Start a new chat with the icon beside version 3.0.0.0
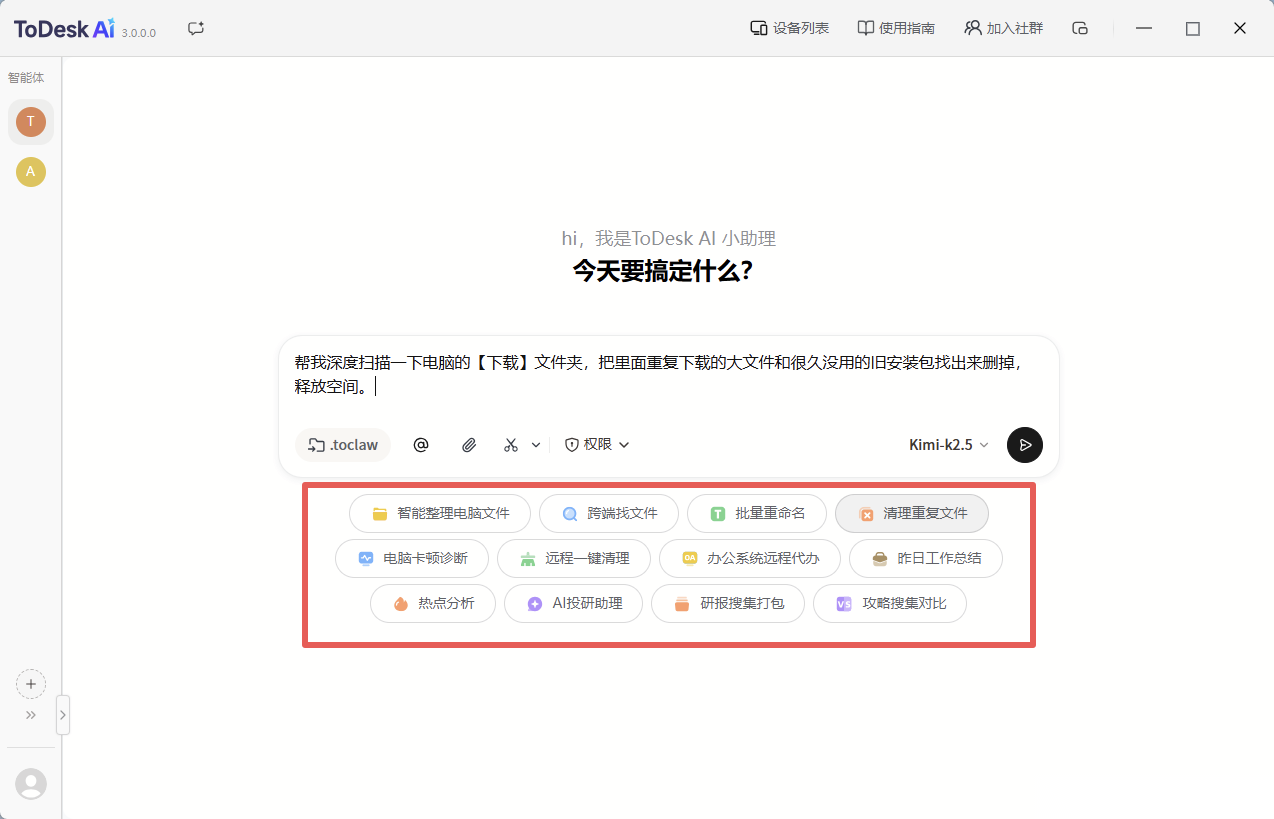 (196, 29)
